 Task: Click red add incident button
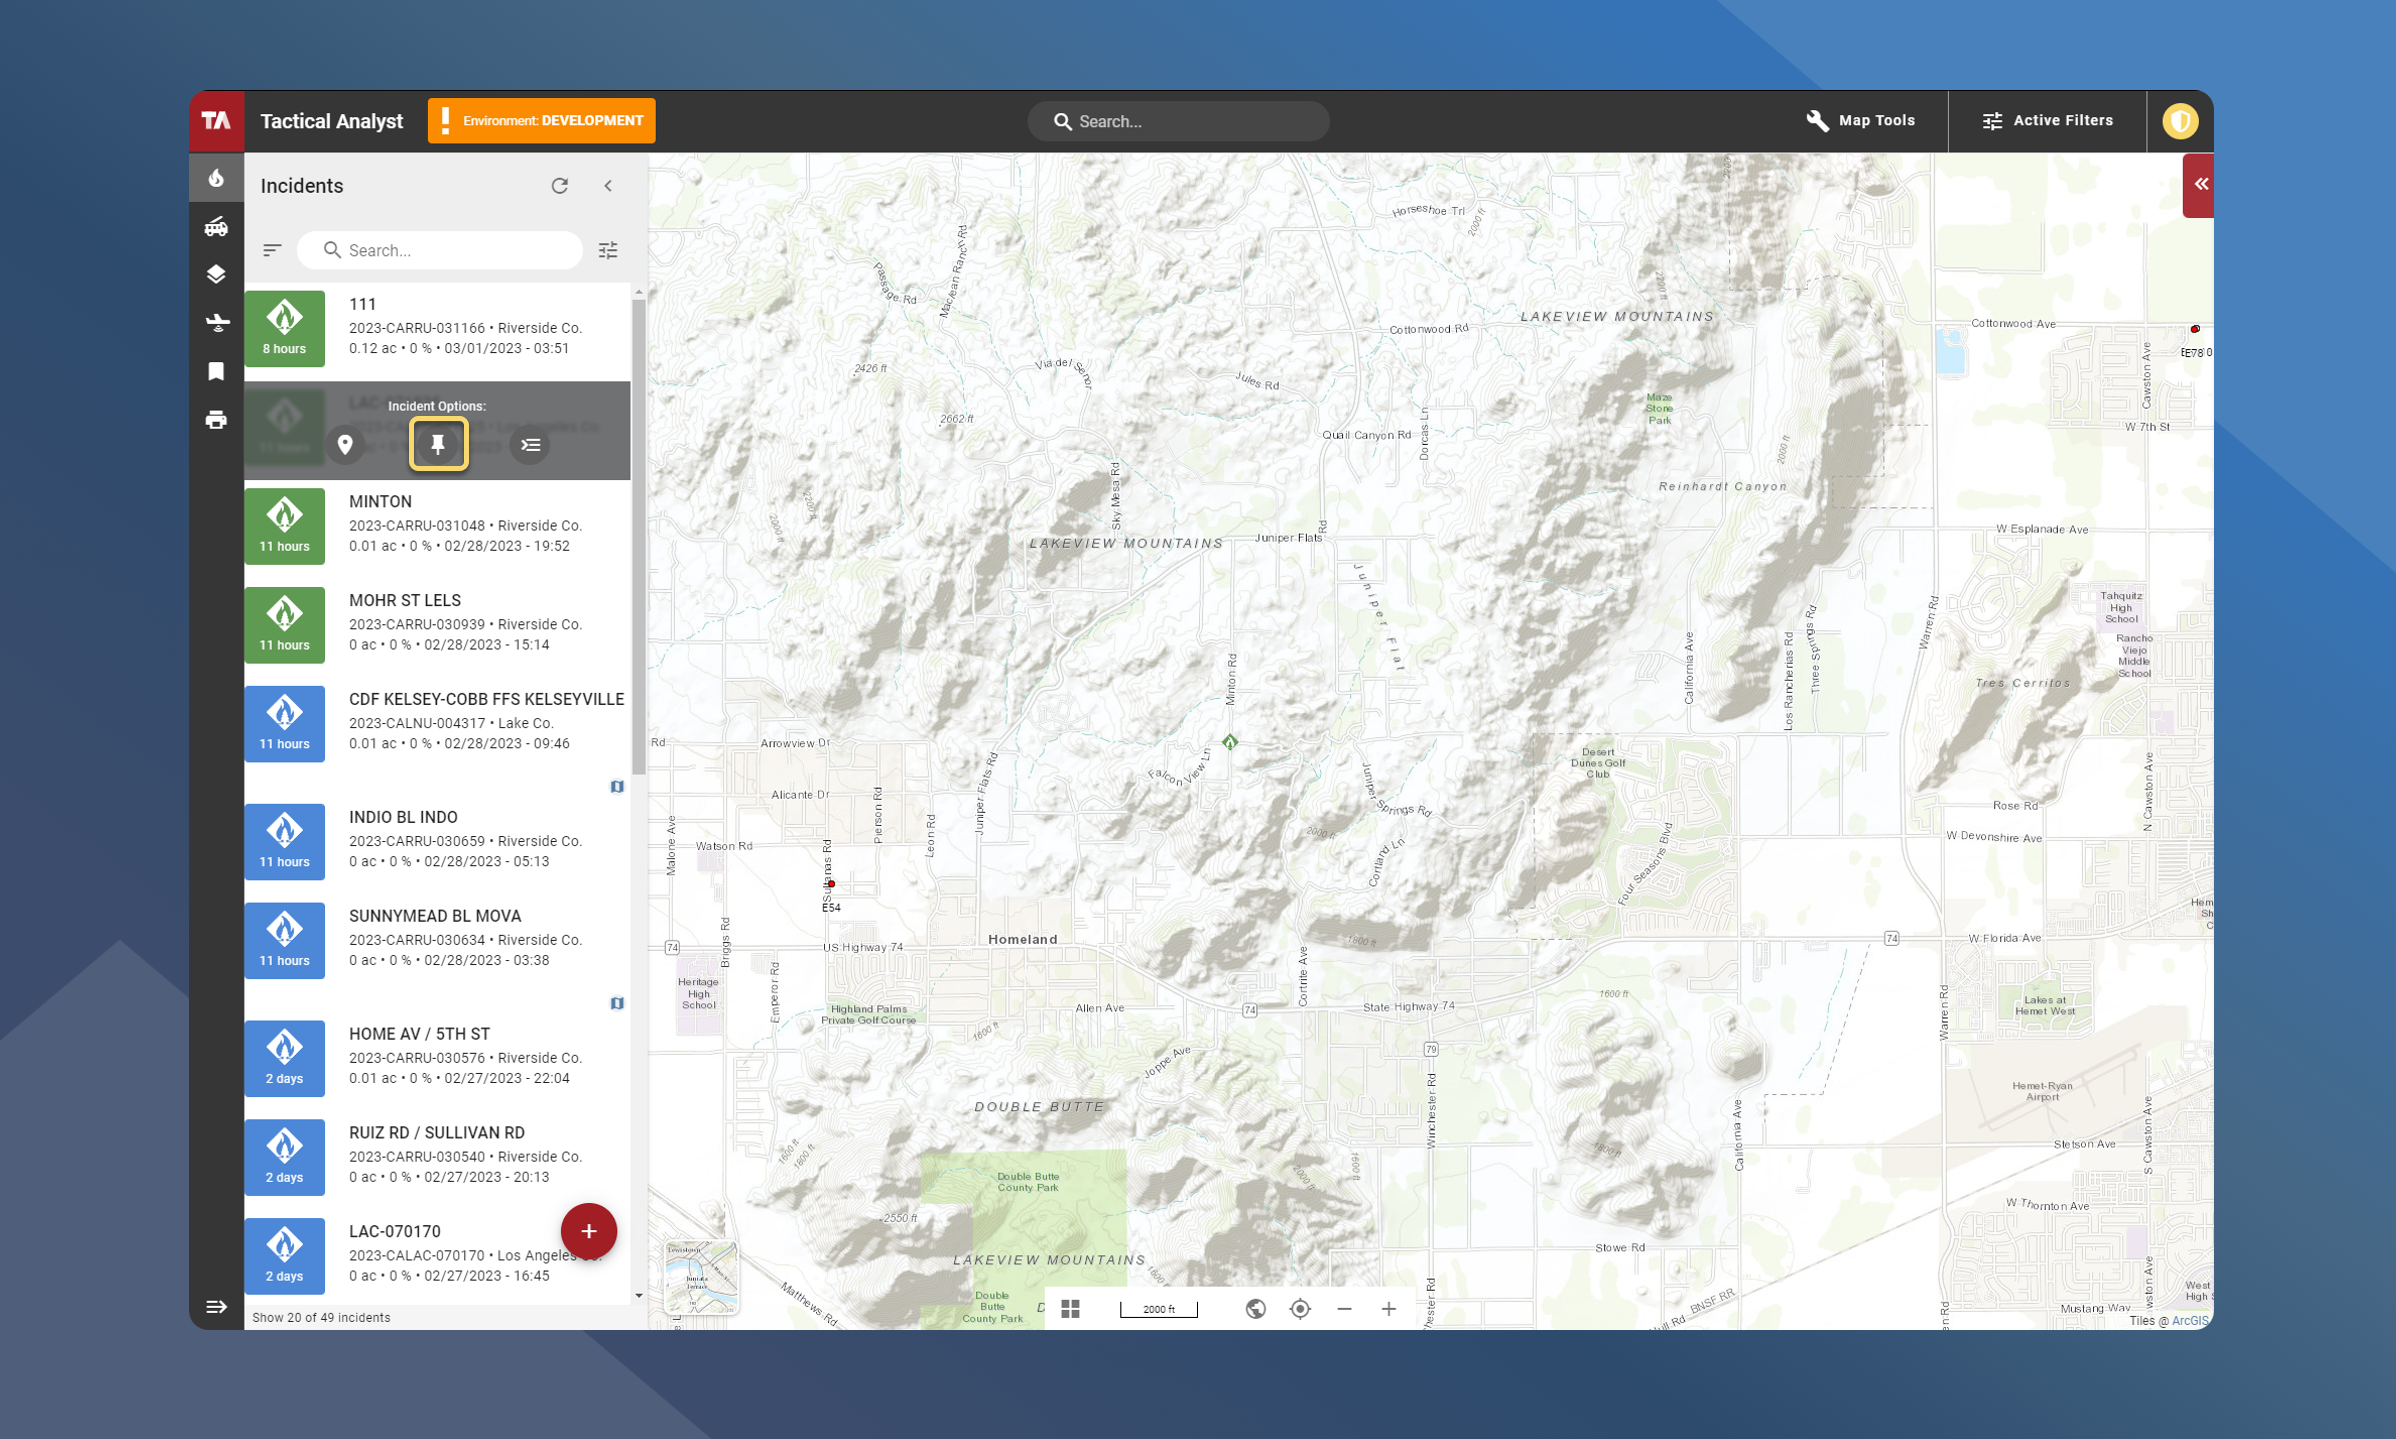[x=588, y=1231]
